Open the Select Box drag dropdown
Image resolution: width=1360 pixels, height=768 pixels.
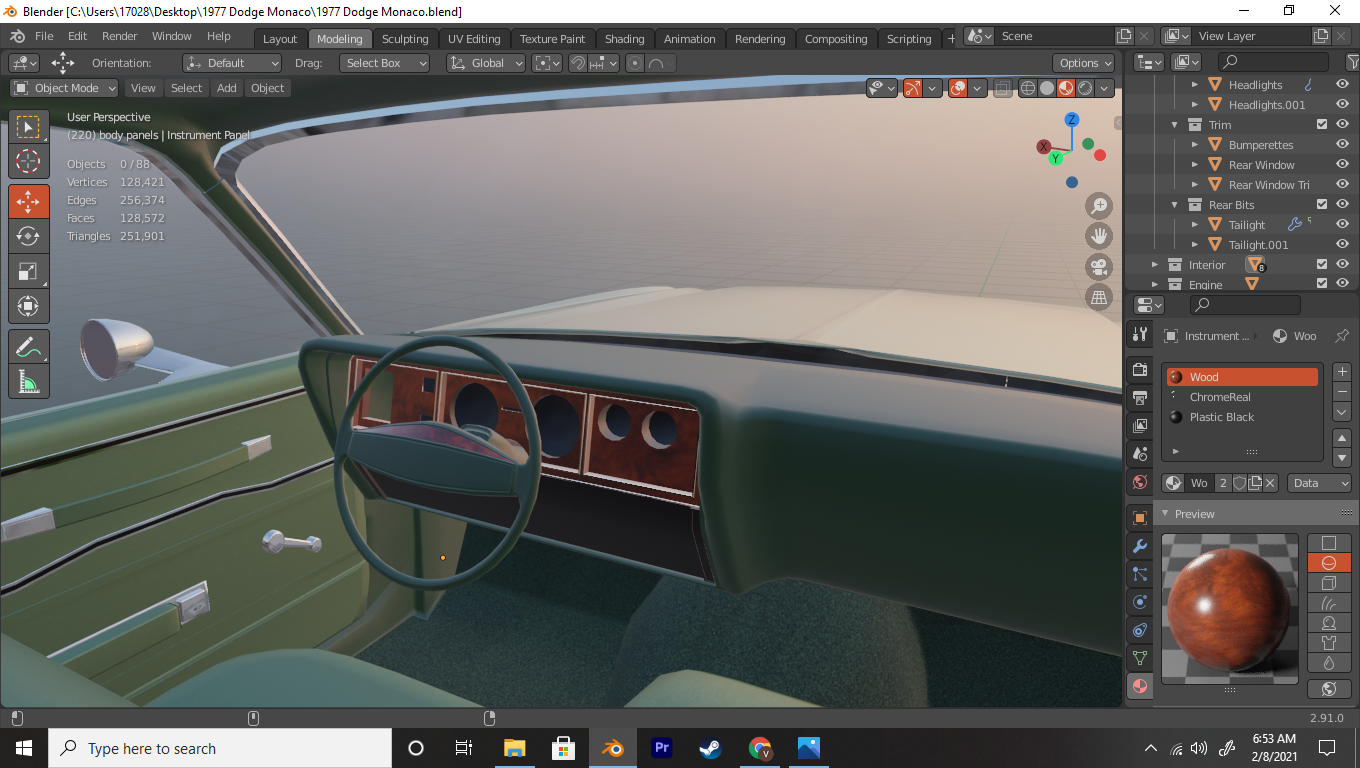click(385, 63)
